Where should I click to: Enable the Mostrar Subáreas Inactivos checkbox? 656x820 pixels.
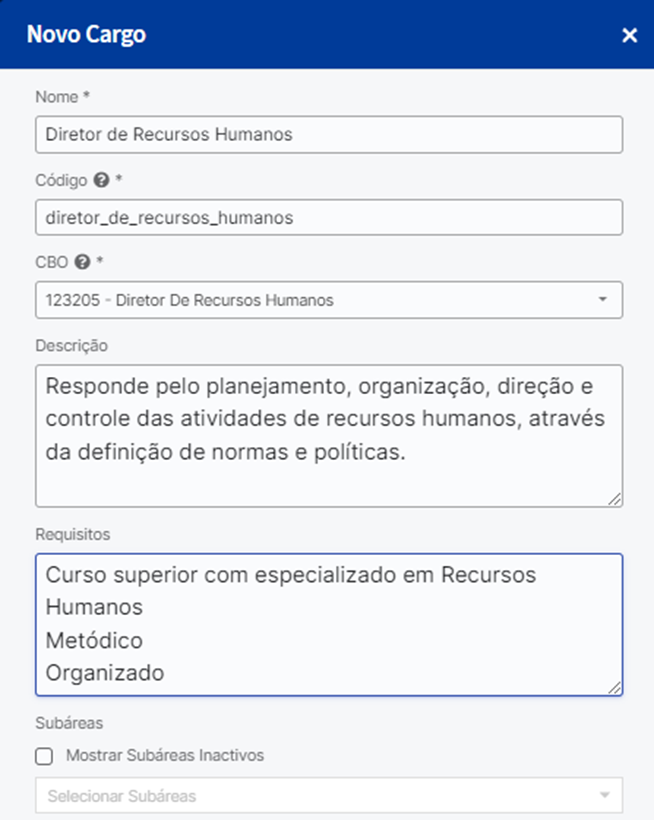coord(44,756)
